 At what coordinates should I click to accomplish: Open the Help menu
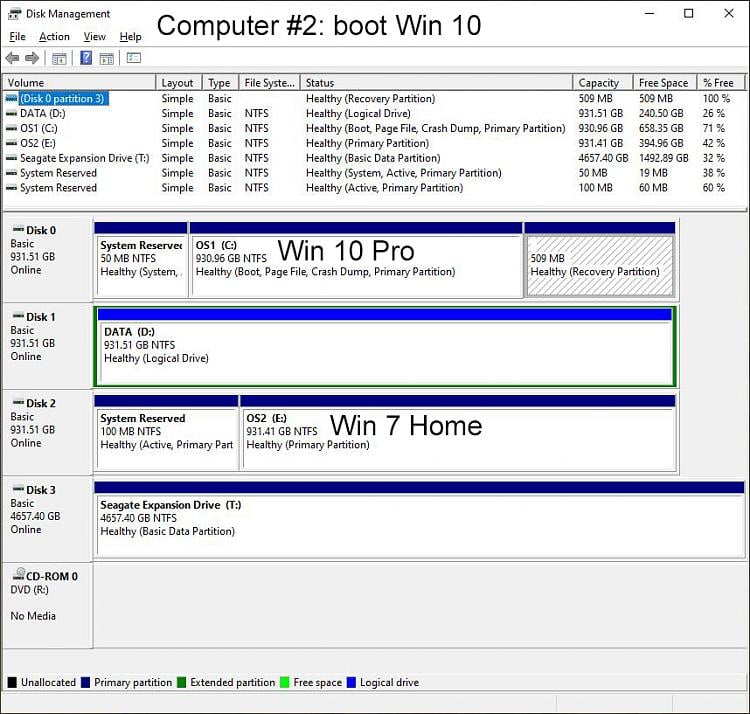[130, 37]
